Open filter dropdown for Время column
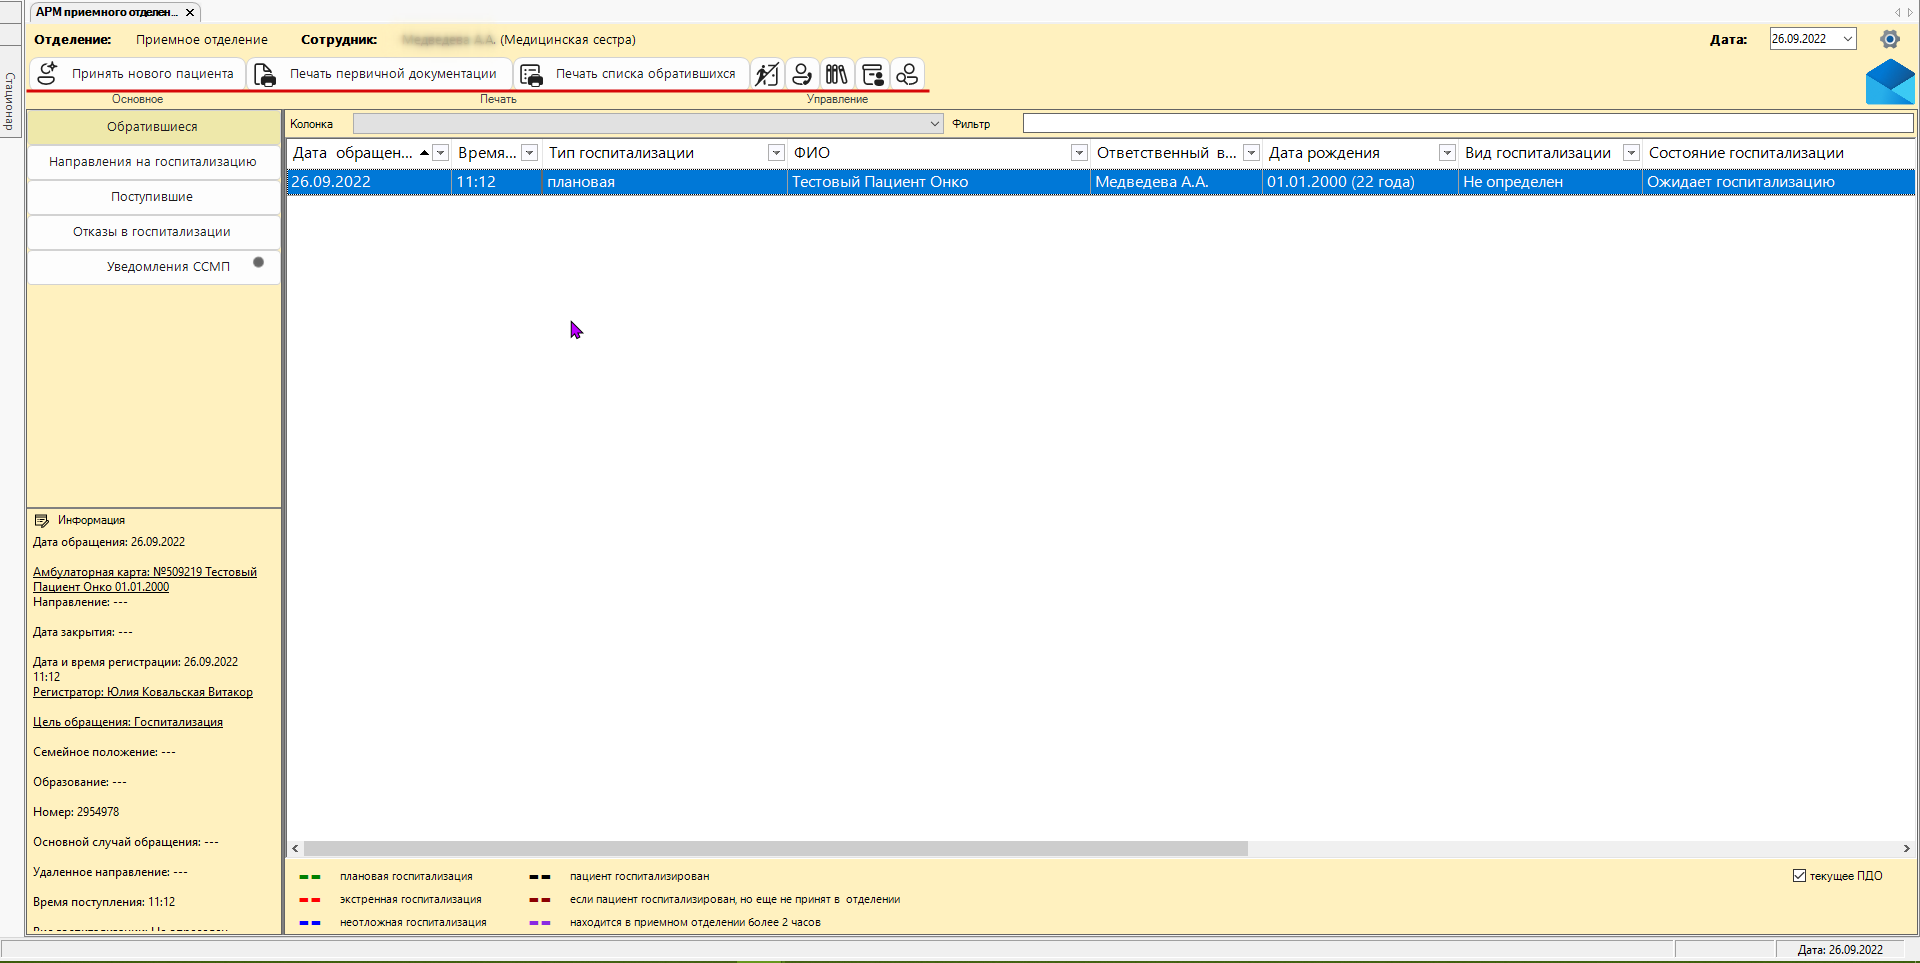The image size is (1920, 963). [530, 153]
